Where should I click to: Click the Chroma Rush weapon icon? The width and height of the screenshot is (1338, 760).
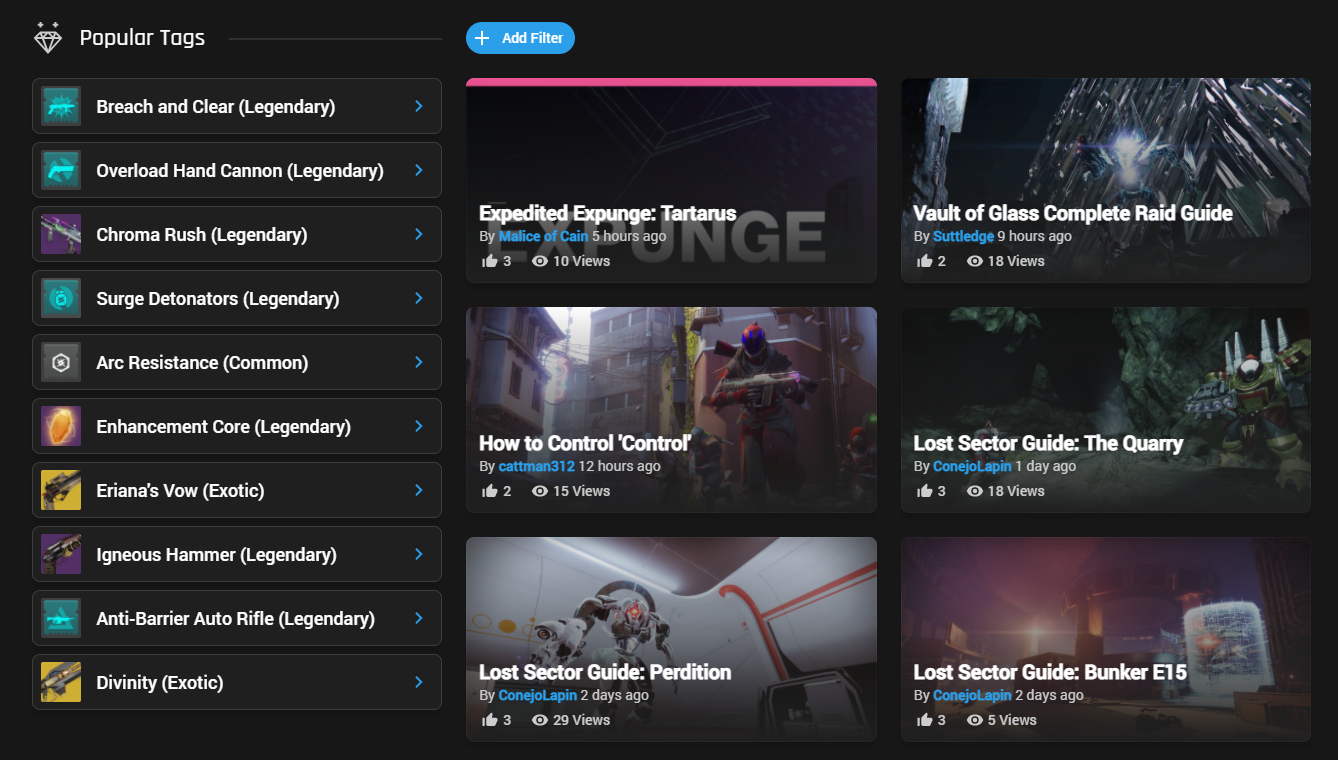61,234
